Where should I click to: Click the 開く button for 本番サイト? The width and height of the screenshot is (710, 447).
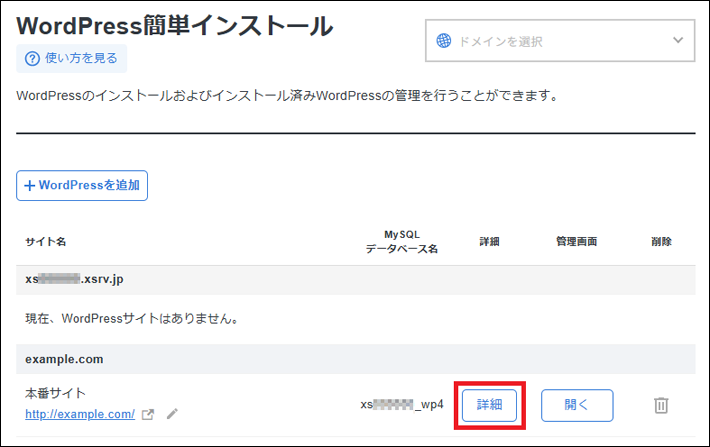[577, 405]
